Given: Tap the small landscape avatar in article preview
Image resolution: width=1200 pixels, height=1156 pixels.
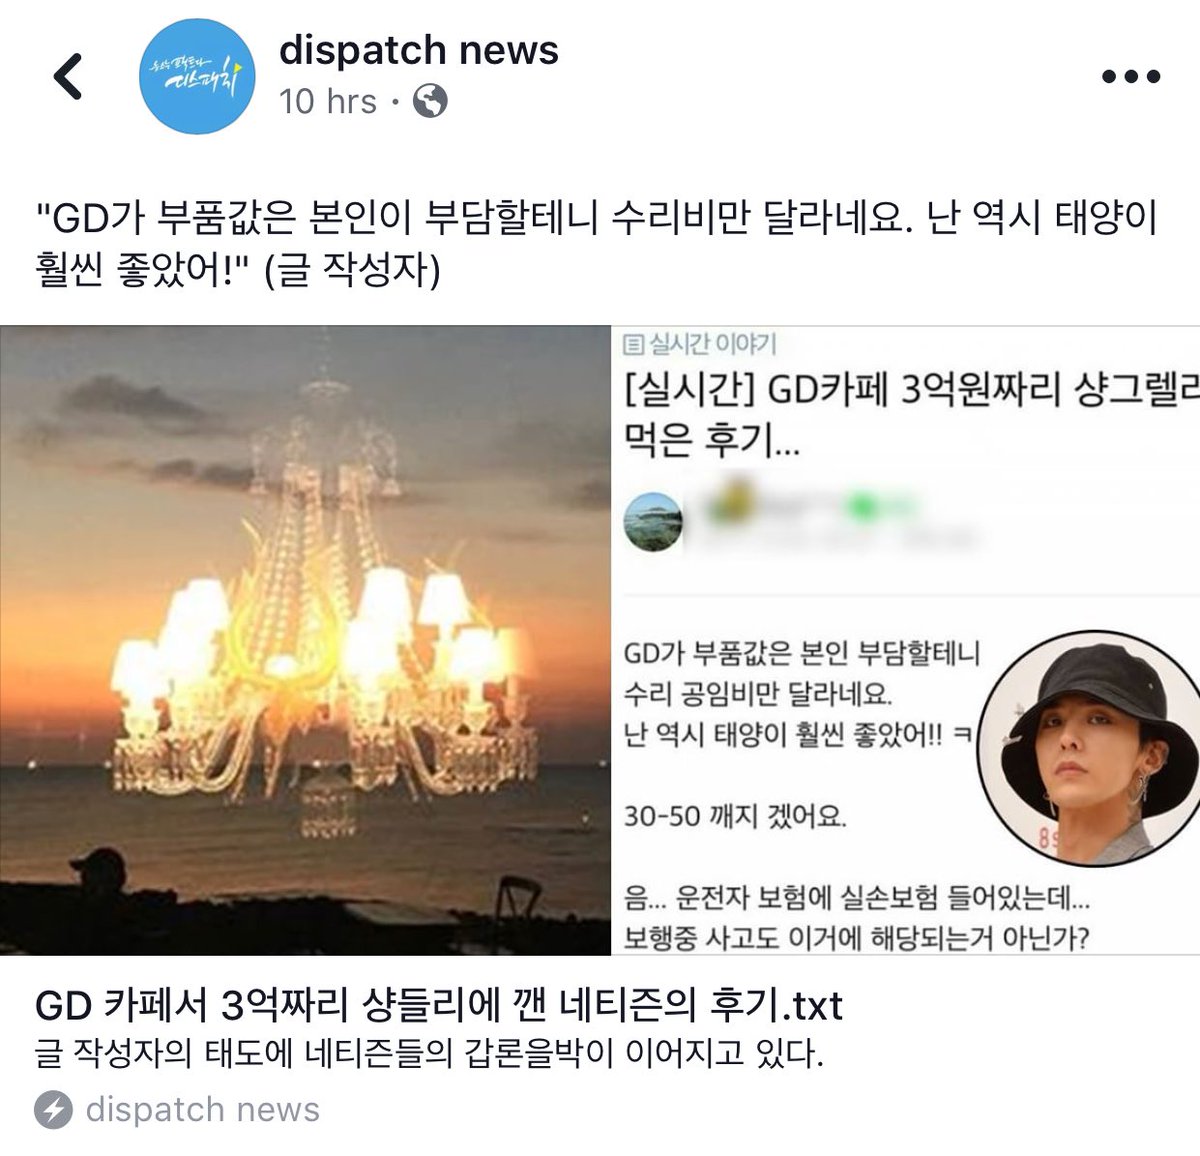Looking at the screenshot, I should 653,521.
